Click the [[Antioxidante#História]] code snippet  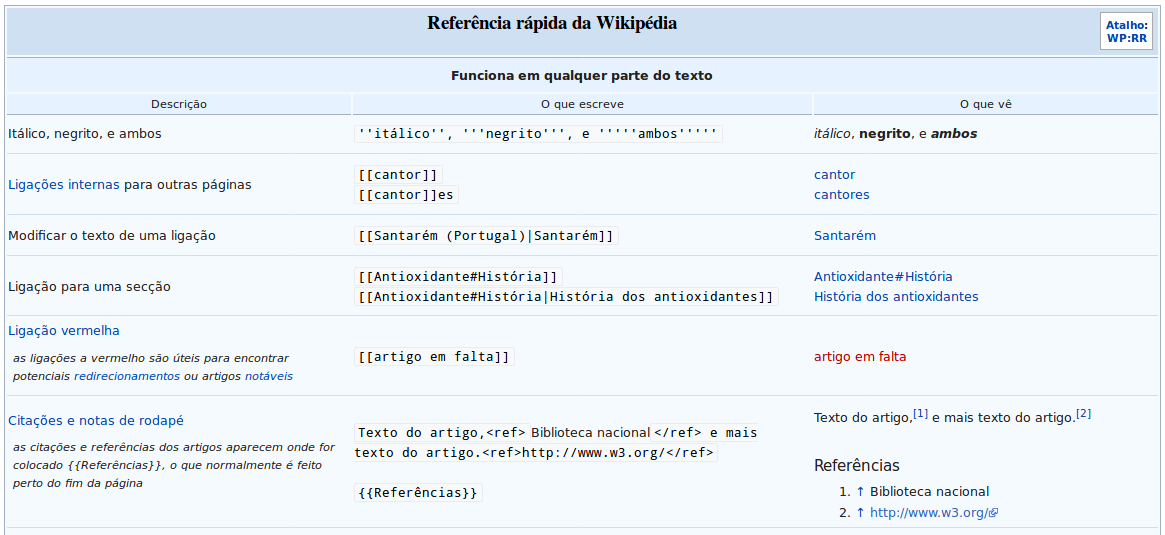pyautogui.click(x=458, y=277)
